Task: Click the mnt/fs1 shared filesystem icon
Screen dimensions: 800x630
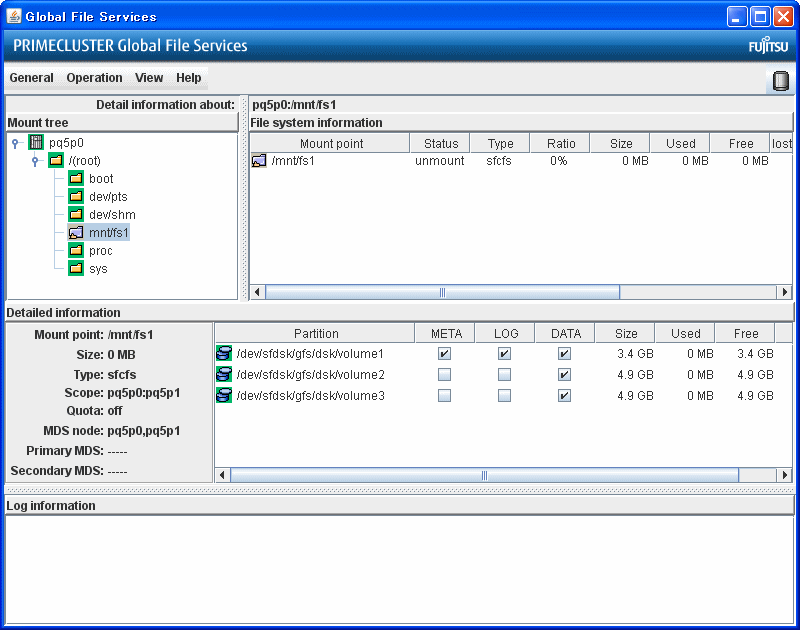Action: (76, 233)
